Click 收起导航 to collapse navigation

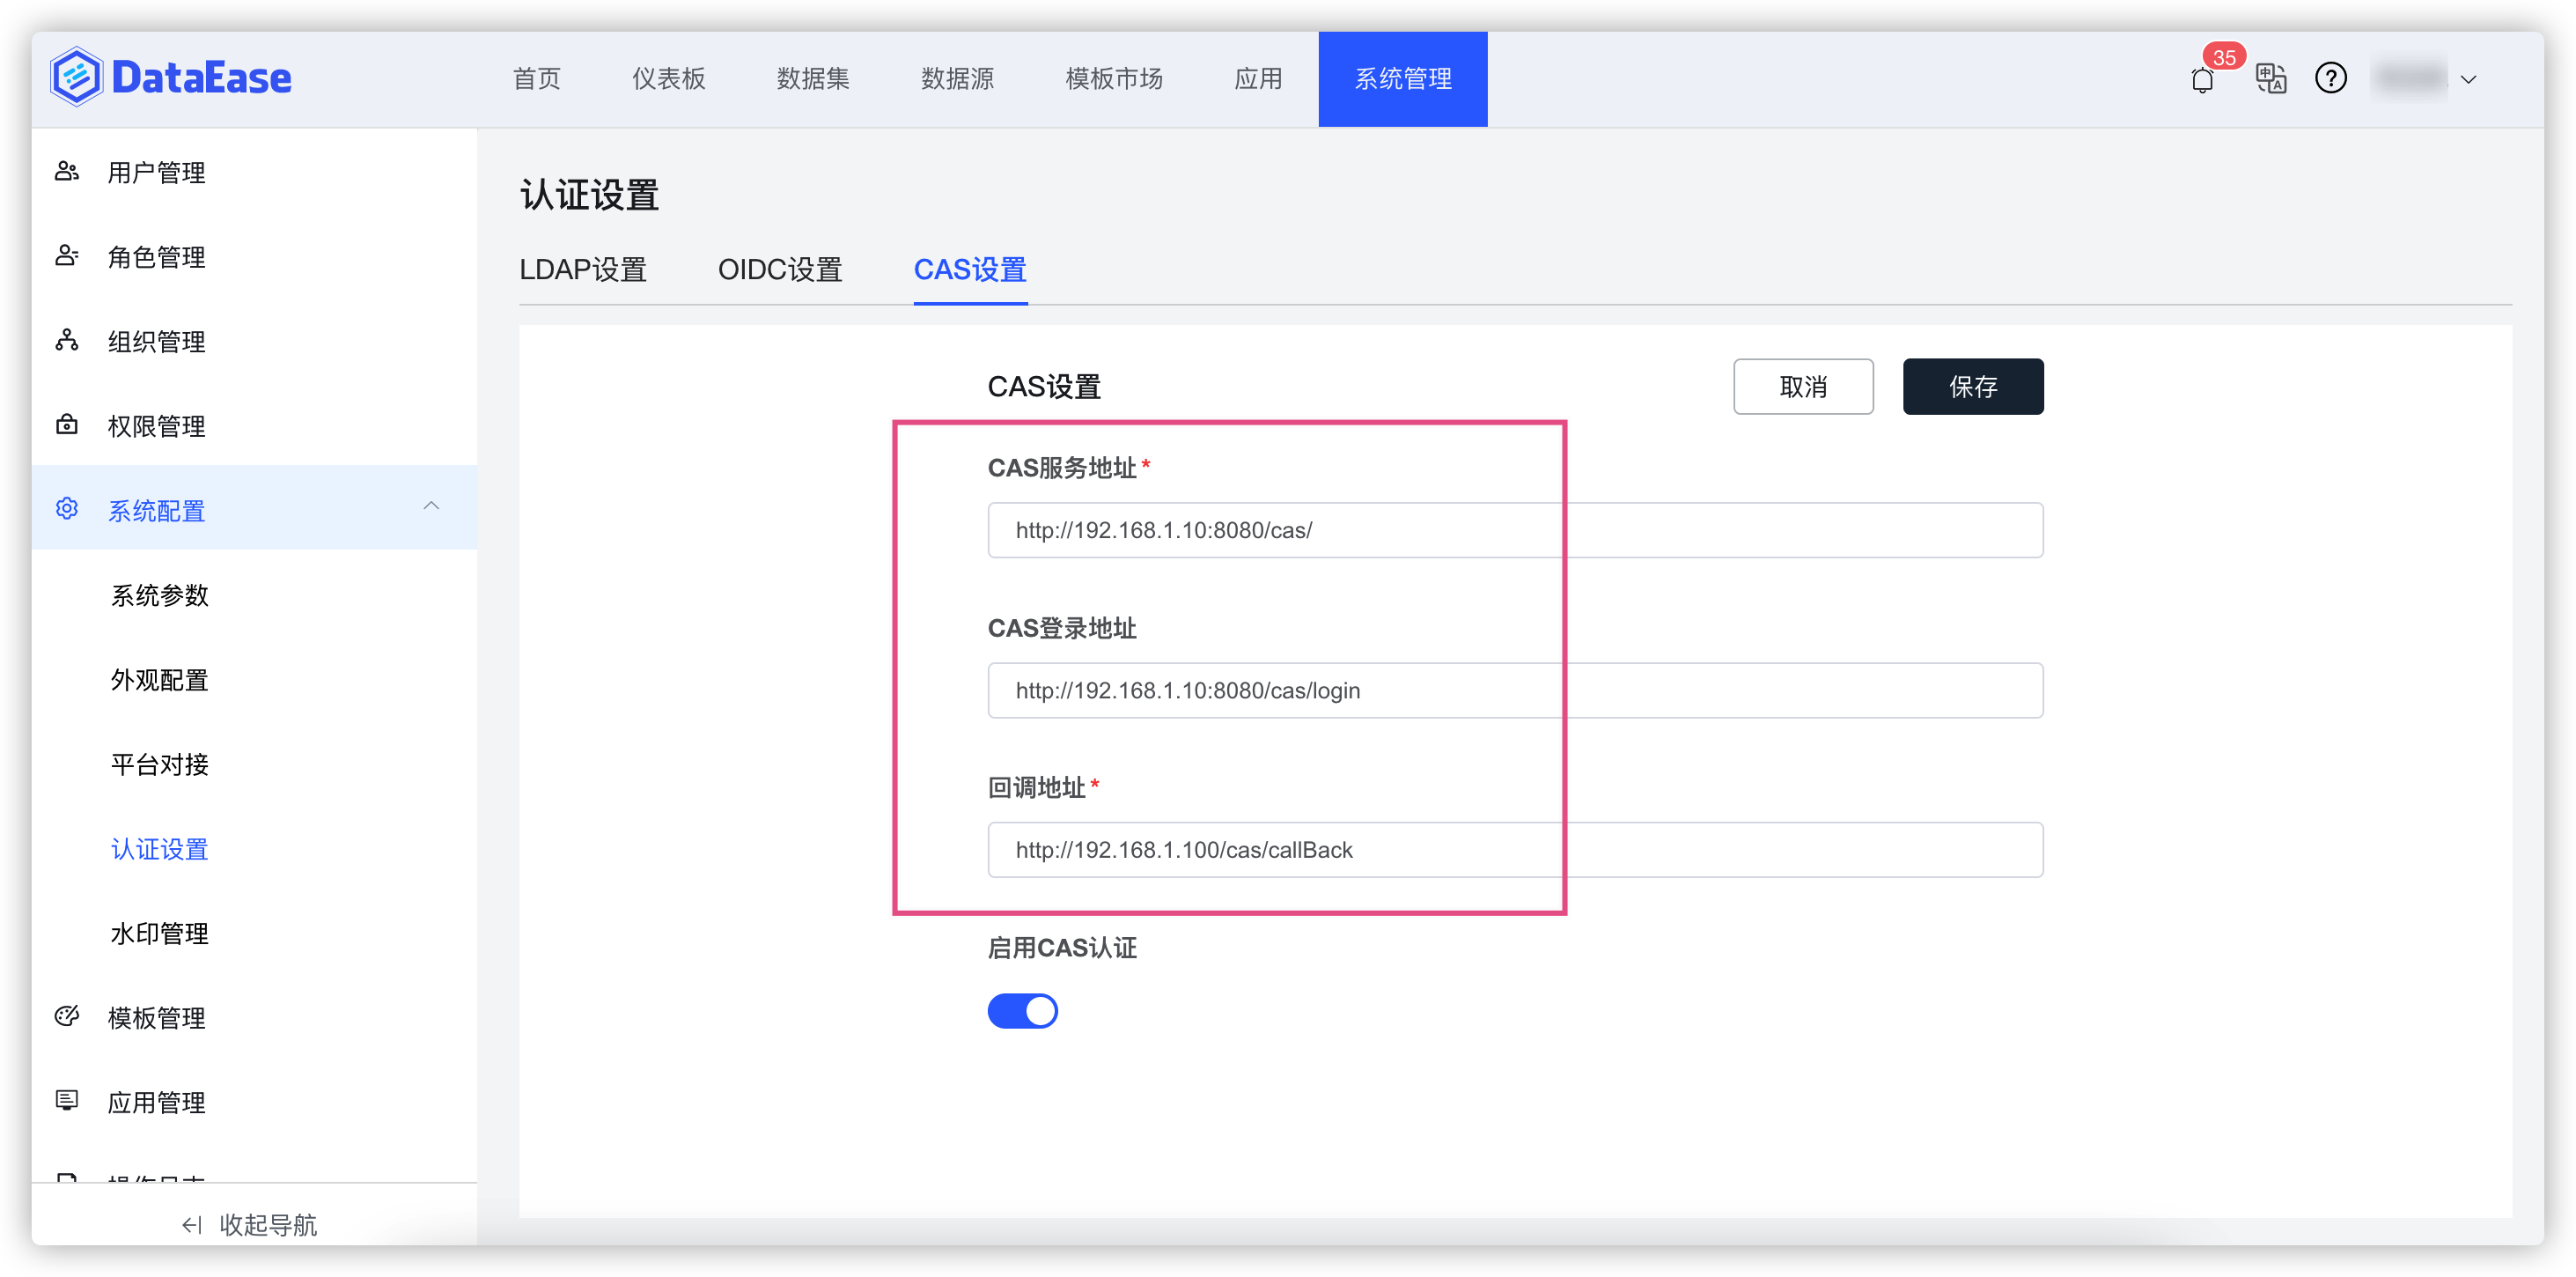pos(249,1224)
